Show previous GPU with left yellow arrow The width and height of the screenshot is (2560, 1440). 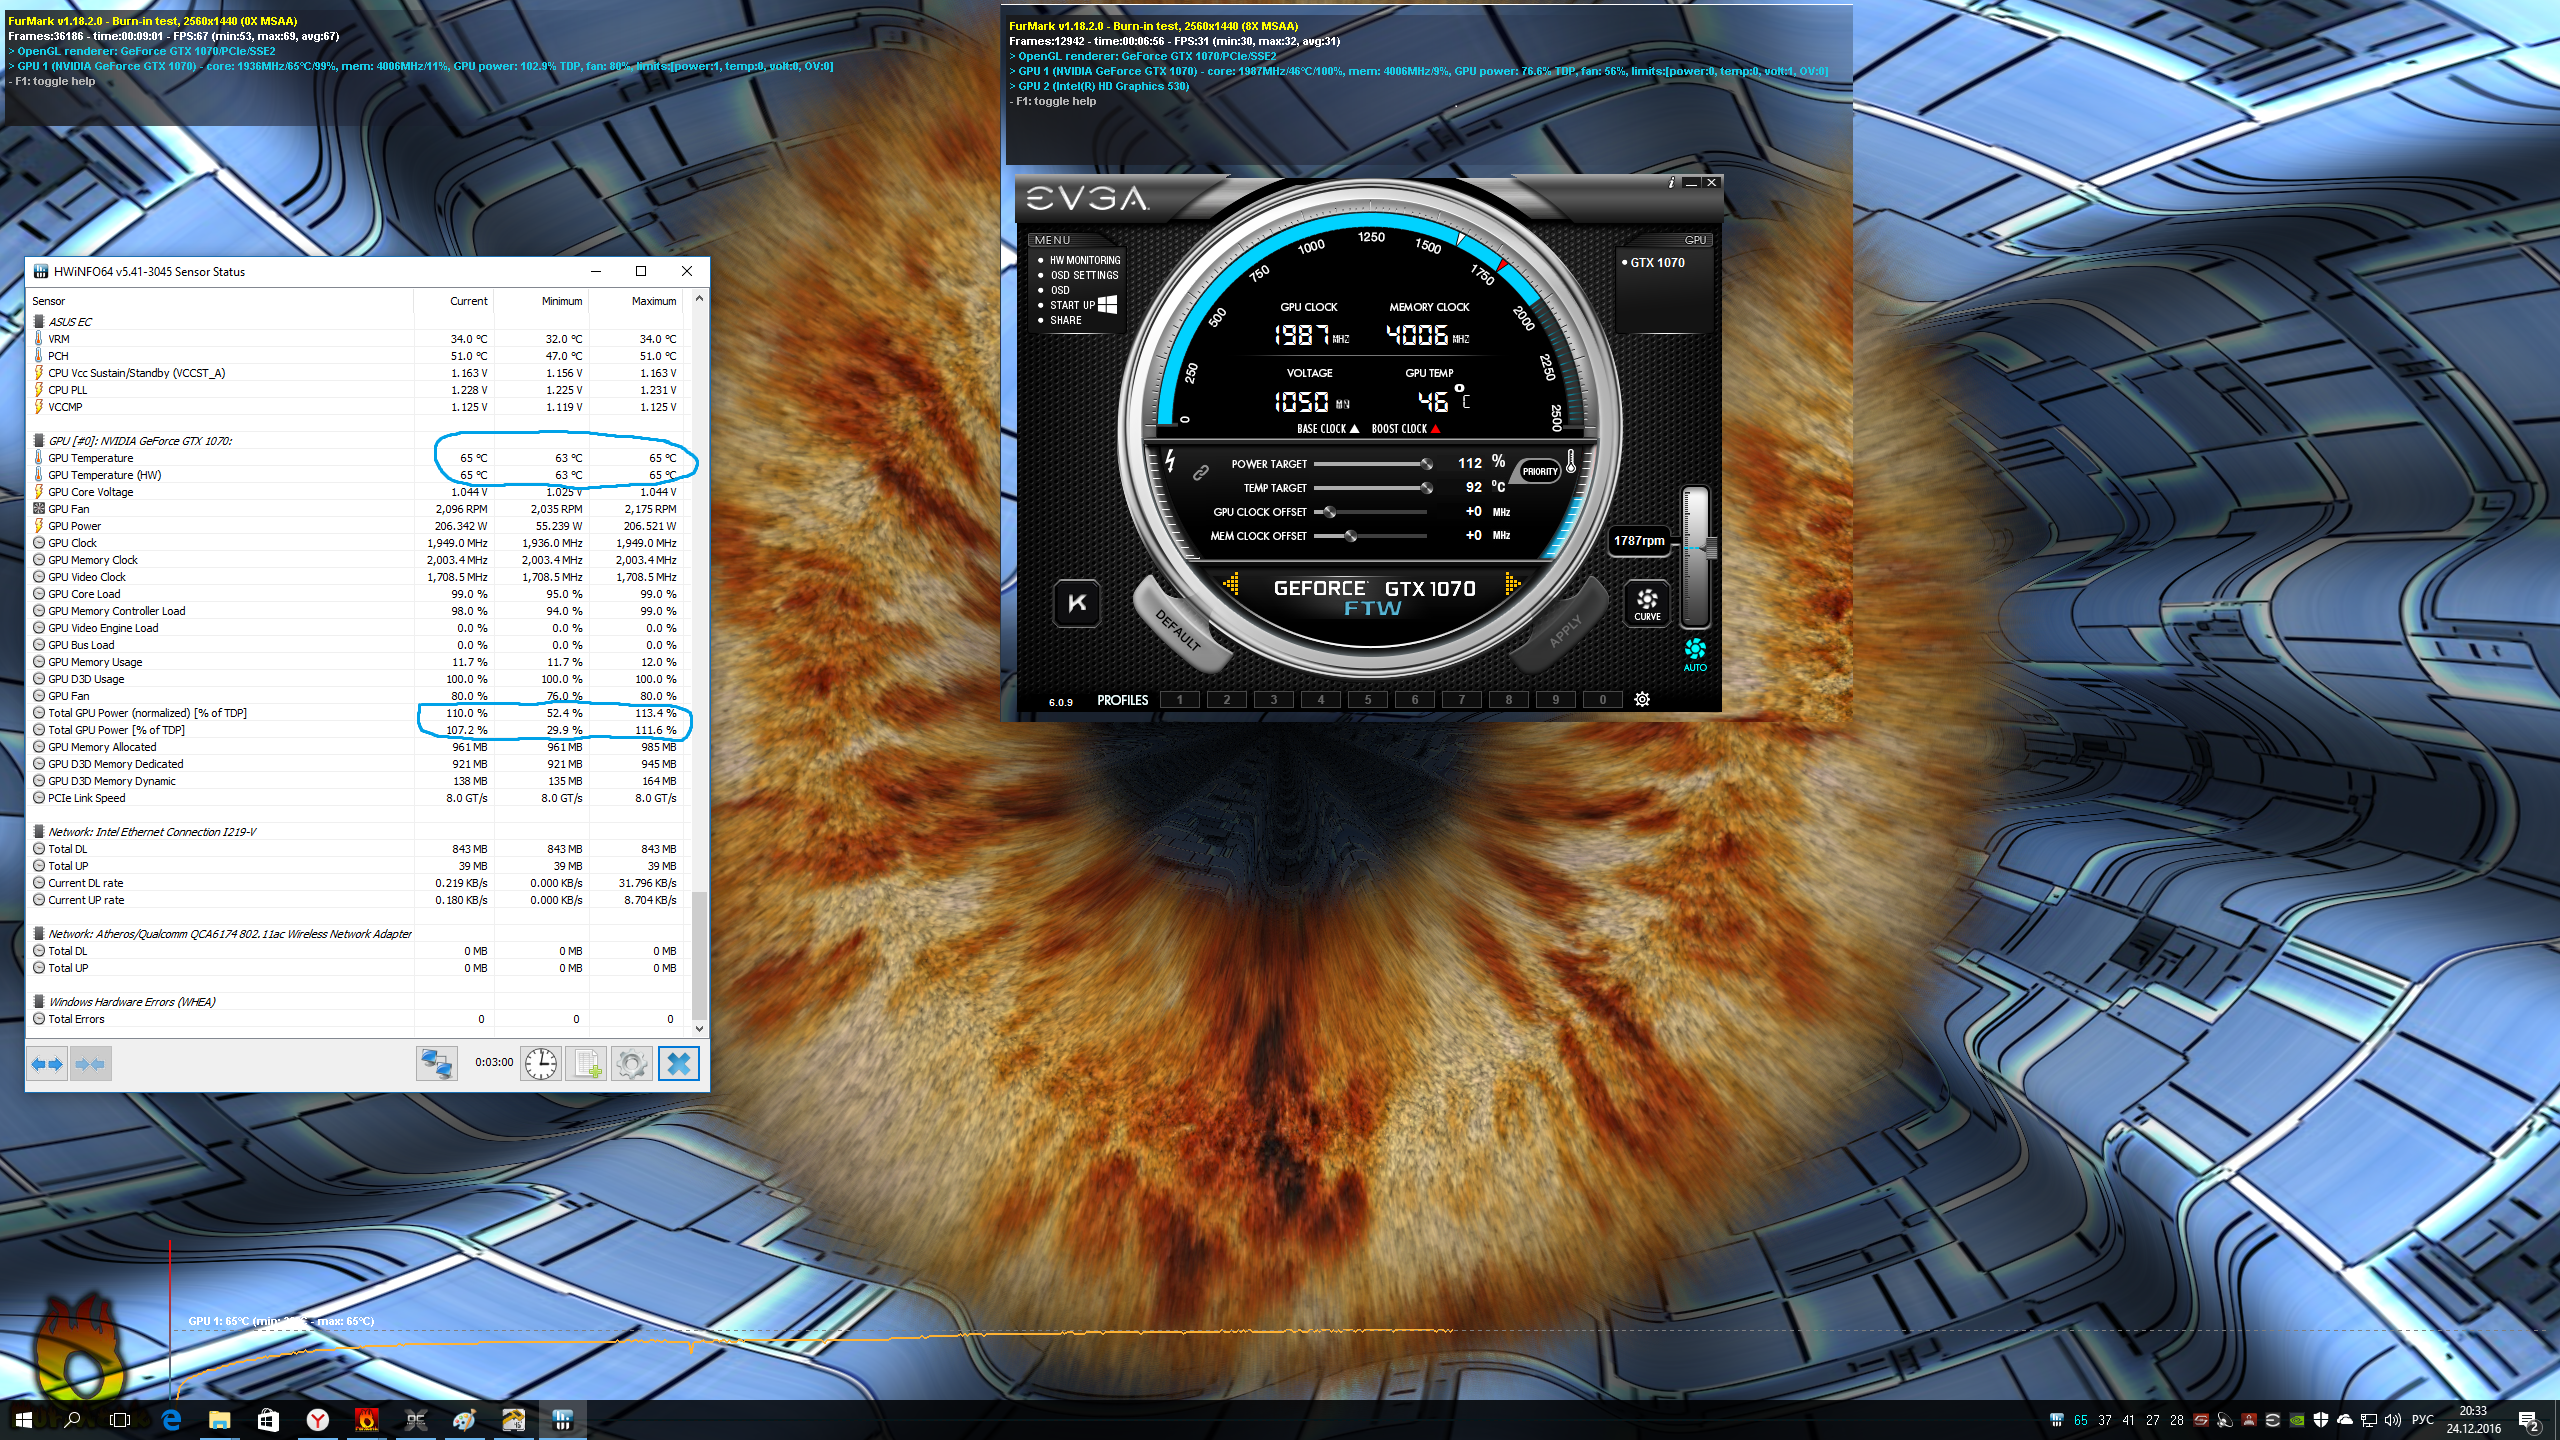point(1231,584)
